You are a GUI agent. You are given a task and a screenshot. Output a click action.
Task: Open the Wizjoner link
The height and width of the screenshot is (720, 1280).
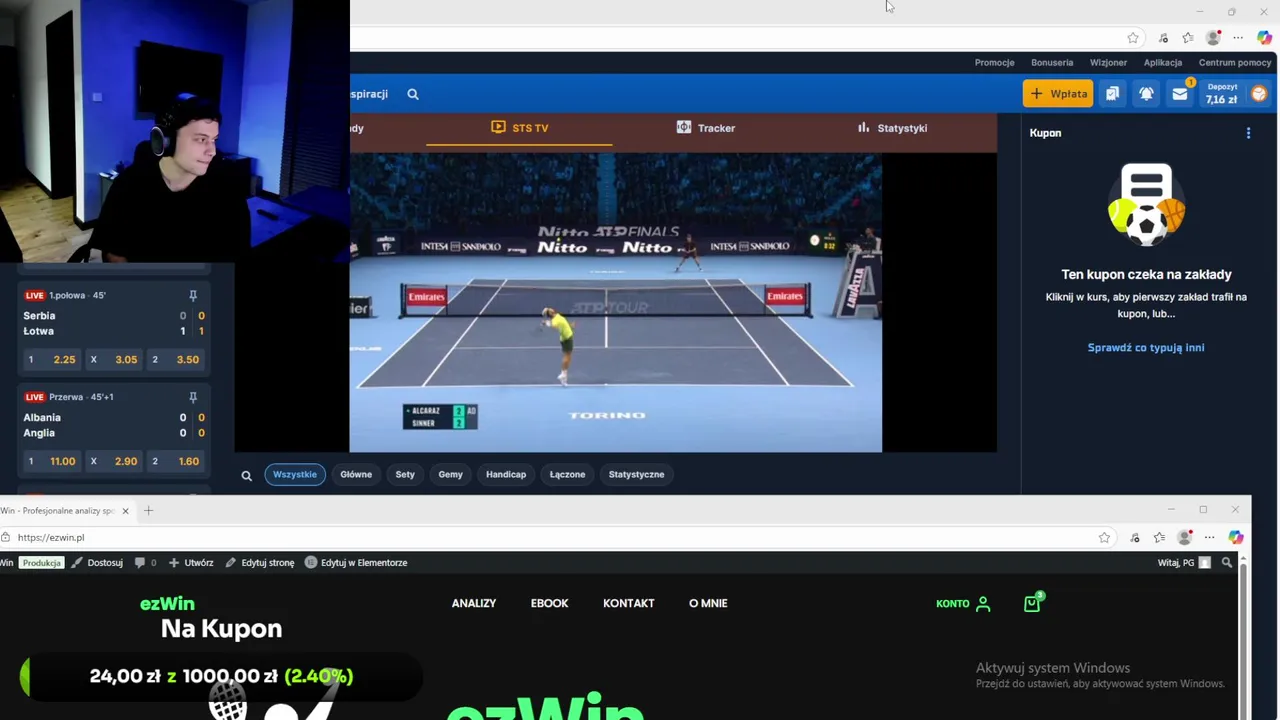tap(1108, 62)
